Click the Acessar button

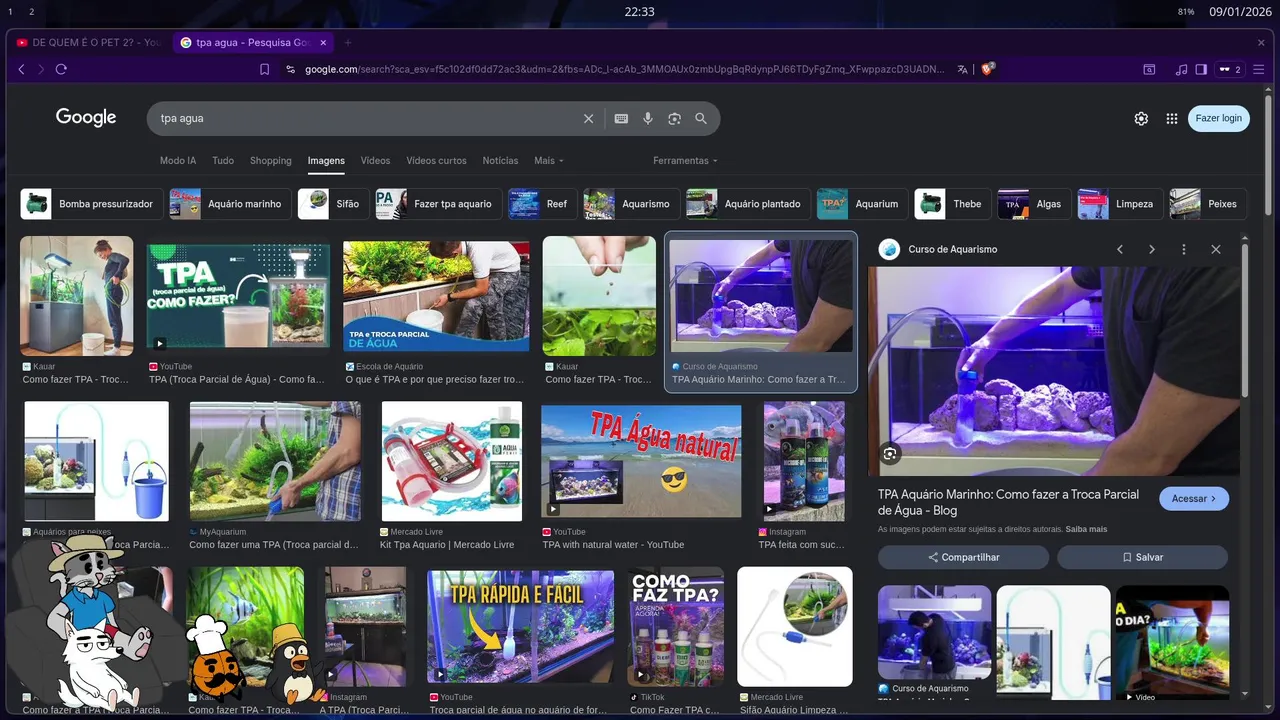pyautogui.click(x=1194, y=498)
